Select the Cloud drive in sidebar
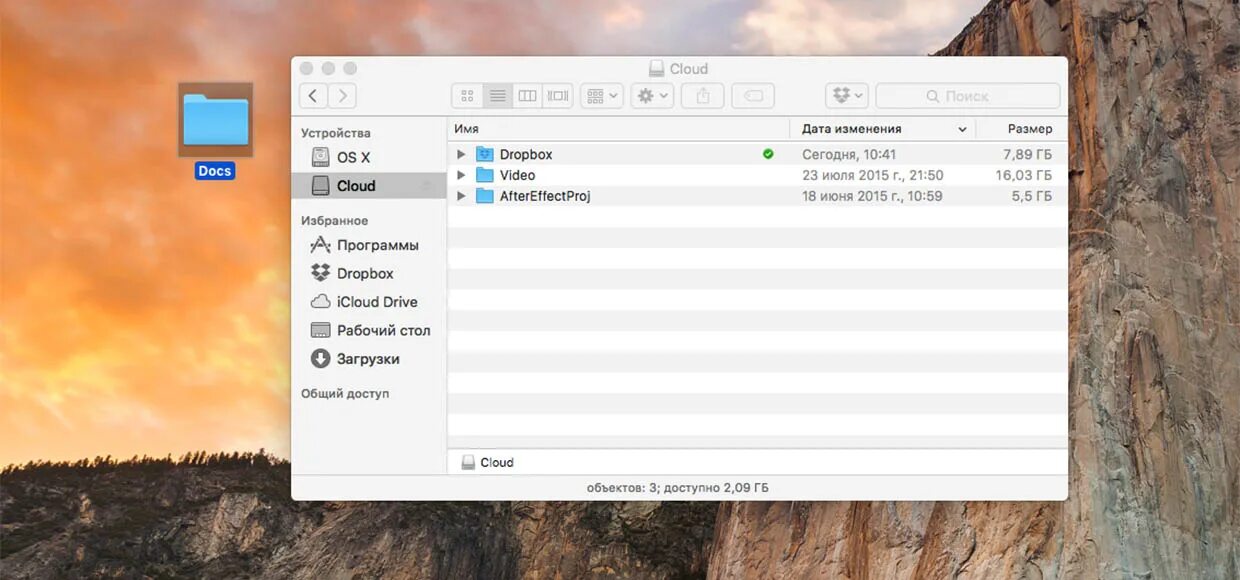The width and height of the screenshot is (1240, 580). 369,185
